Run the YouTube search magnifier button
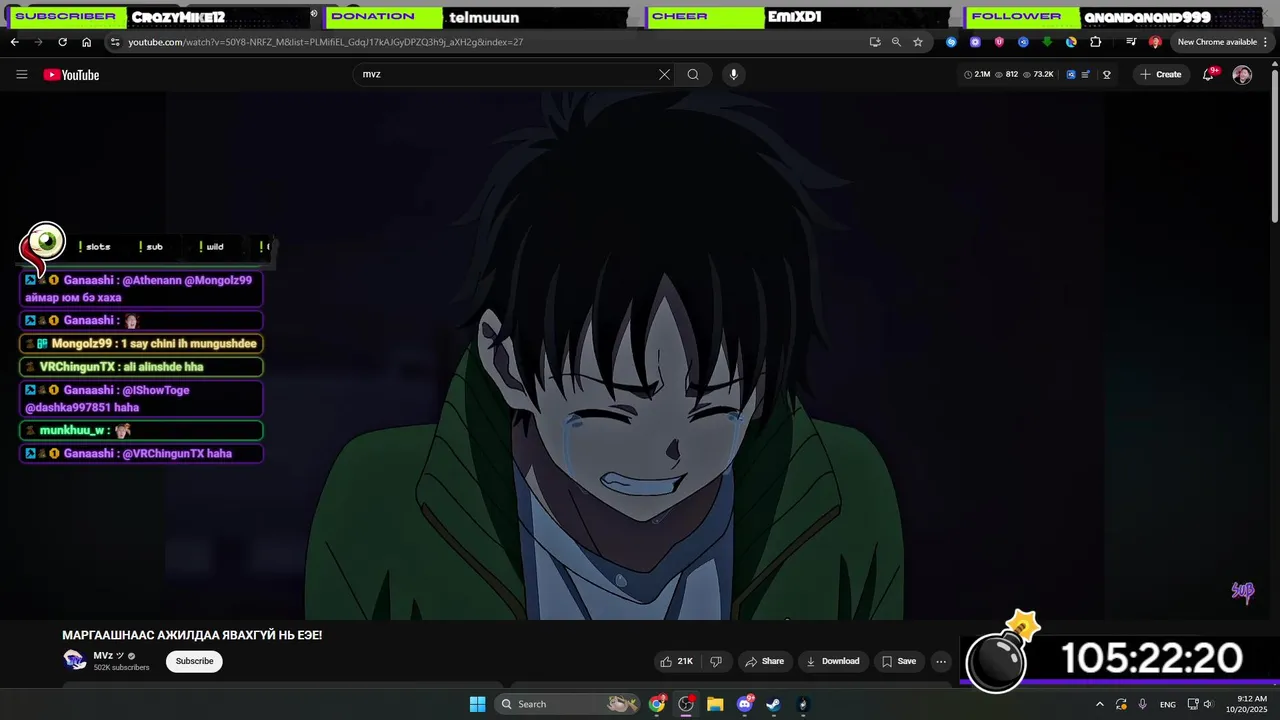This screenshot has width=1280, height=720. [x=693, y=74]
